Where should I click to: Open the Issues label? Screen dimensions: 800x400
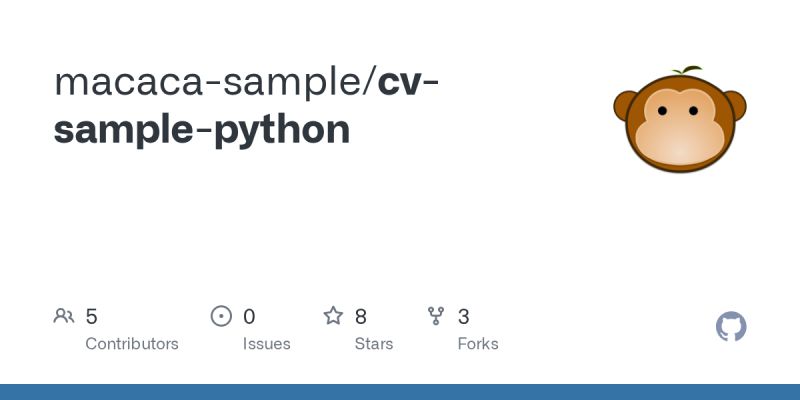266,344
